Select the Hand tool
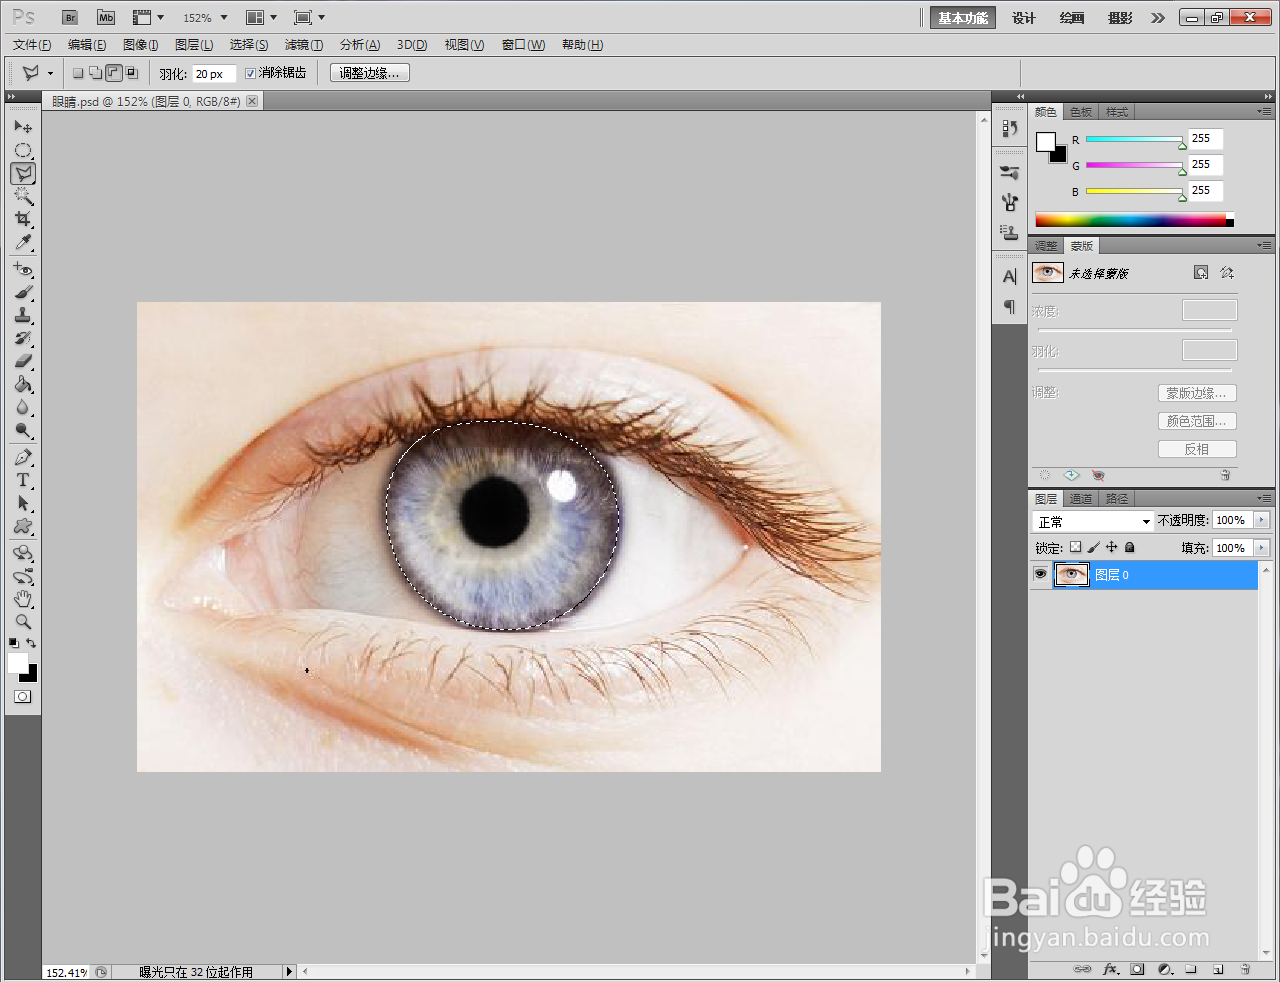This screenshot has width=1280, height=982. [23, 599]
